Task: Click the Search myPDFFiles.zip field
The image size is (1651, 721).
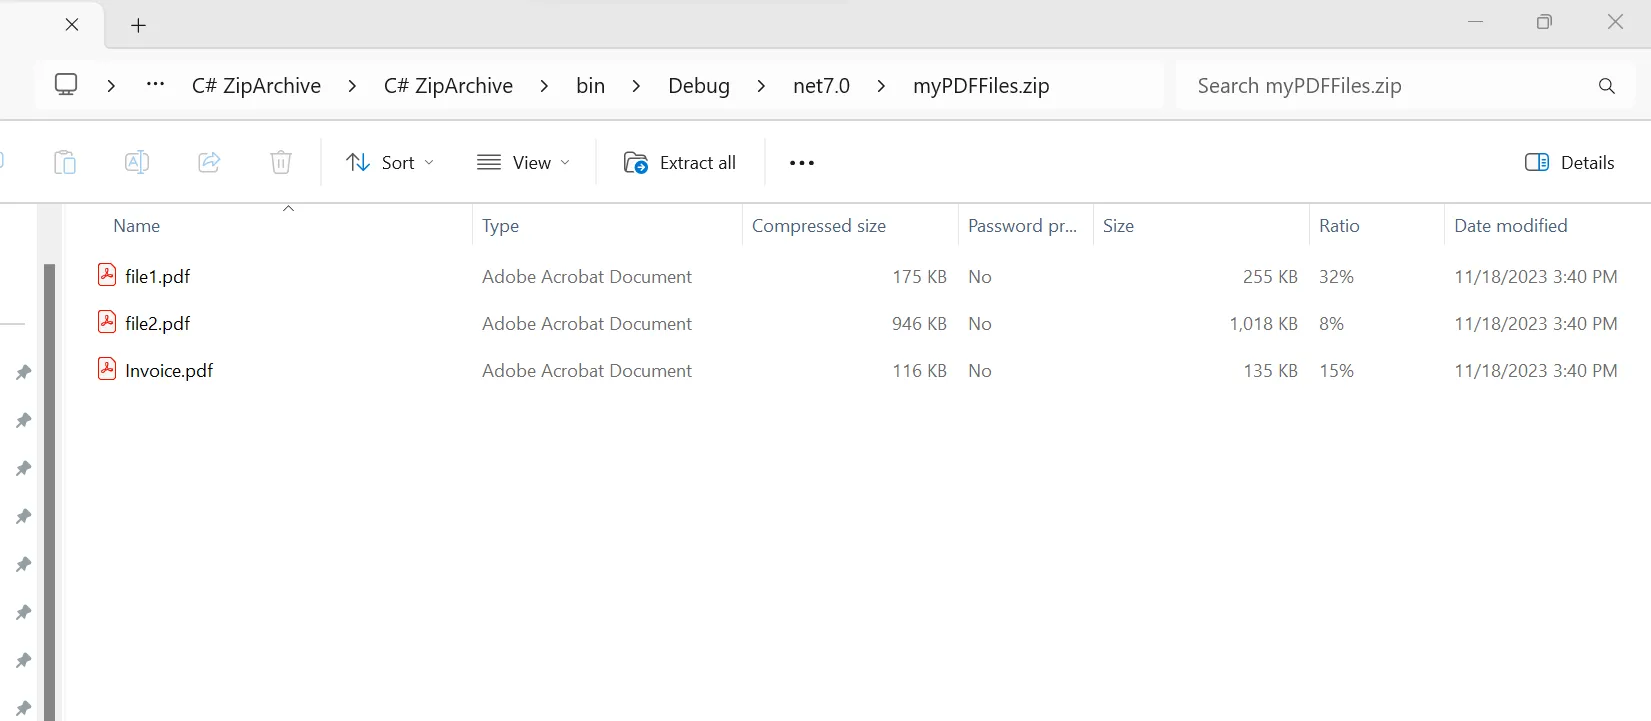Action: pyautogui.click(x=1380, y=86)
